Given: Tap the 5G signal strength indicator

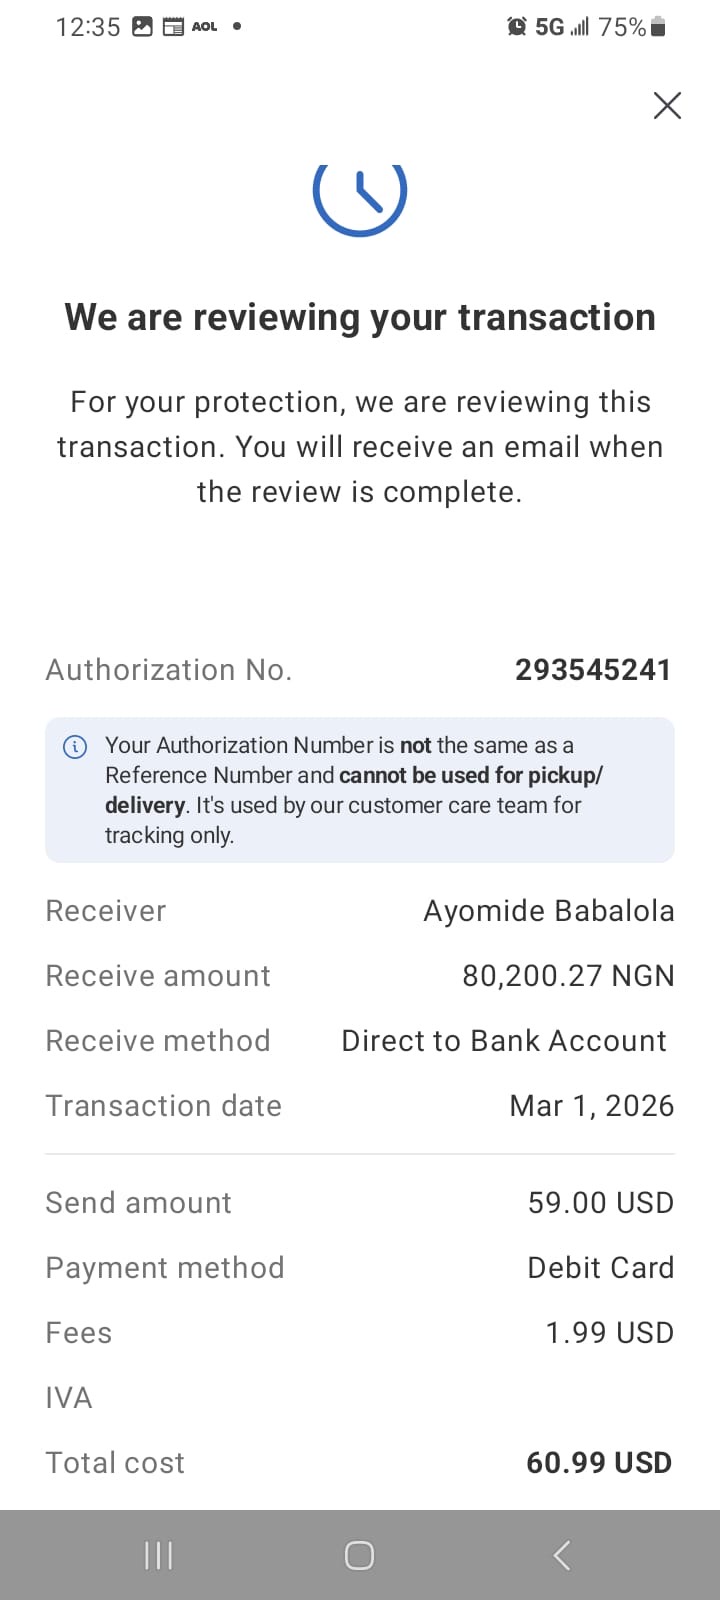Looking at the screenshot, I should point(562,27).
